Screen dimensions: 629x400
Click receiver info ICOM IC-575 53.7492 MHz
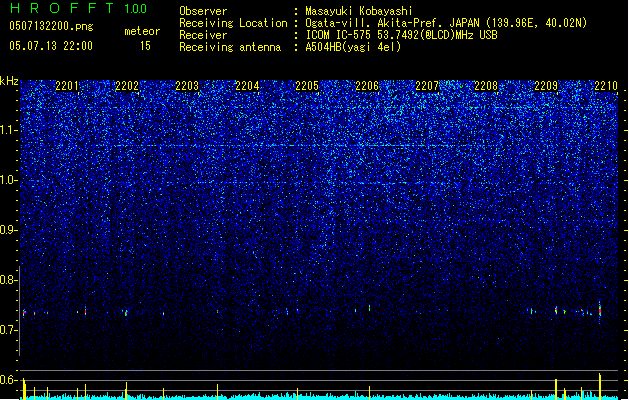[x=401, y=35]
